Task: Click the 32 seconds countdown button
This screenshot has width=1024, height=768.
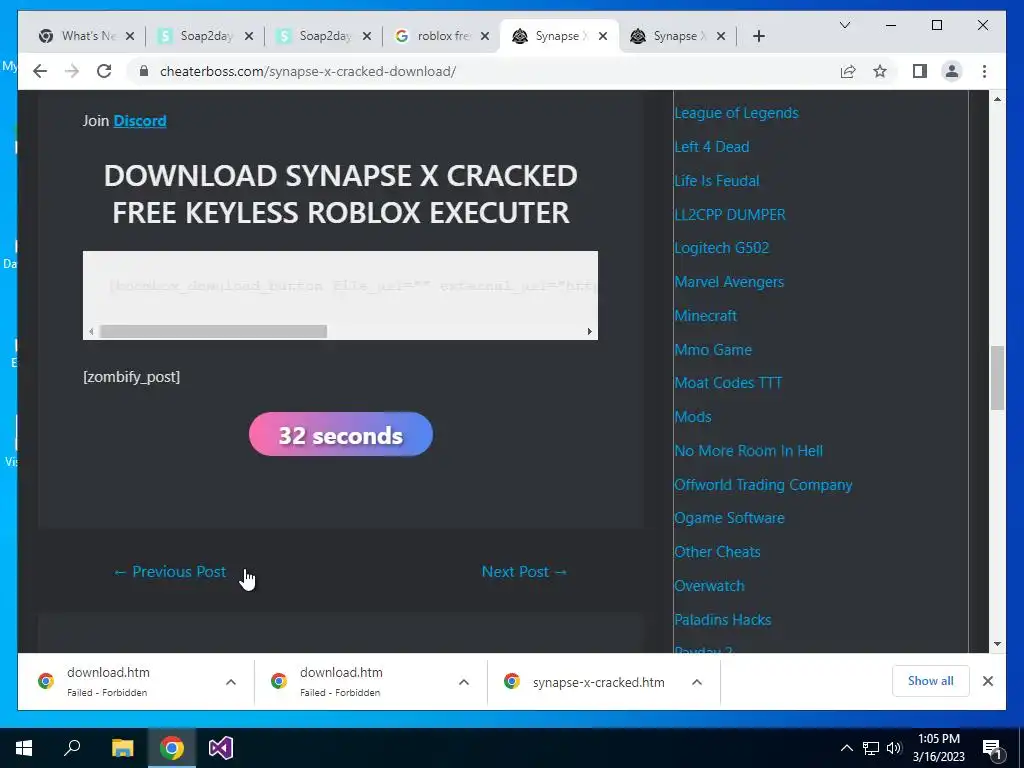Action: [341, 434]
